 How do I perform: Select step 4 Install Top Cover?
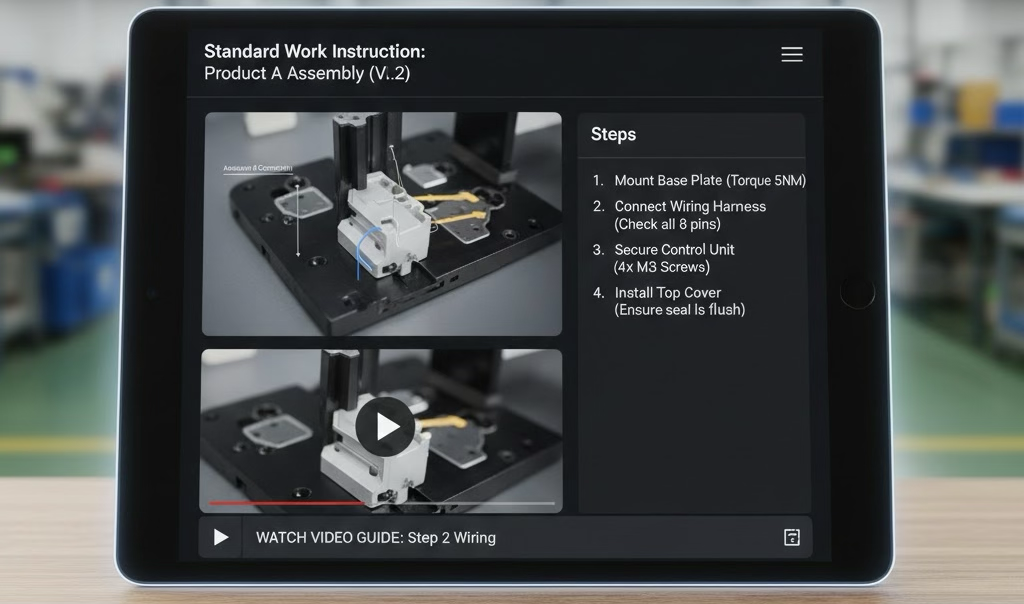(668, 301)
